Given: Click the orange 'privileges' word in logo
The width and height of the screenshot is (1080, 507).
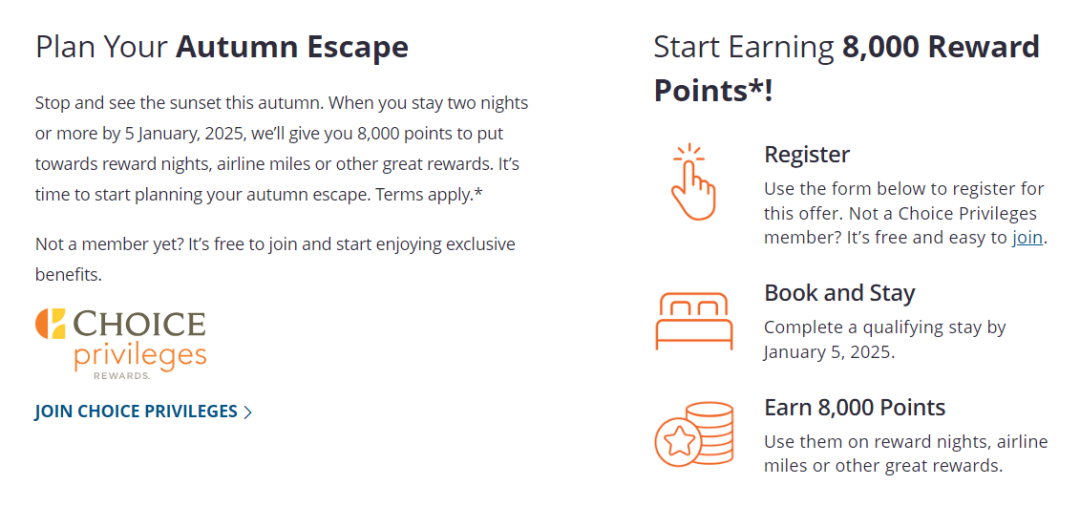Looking at the screenshot, I should coord(140,356).
